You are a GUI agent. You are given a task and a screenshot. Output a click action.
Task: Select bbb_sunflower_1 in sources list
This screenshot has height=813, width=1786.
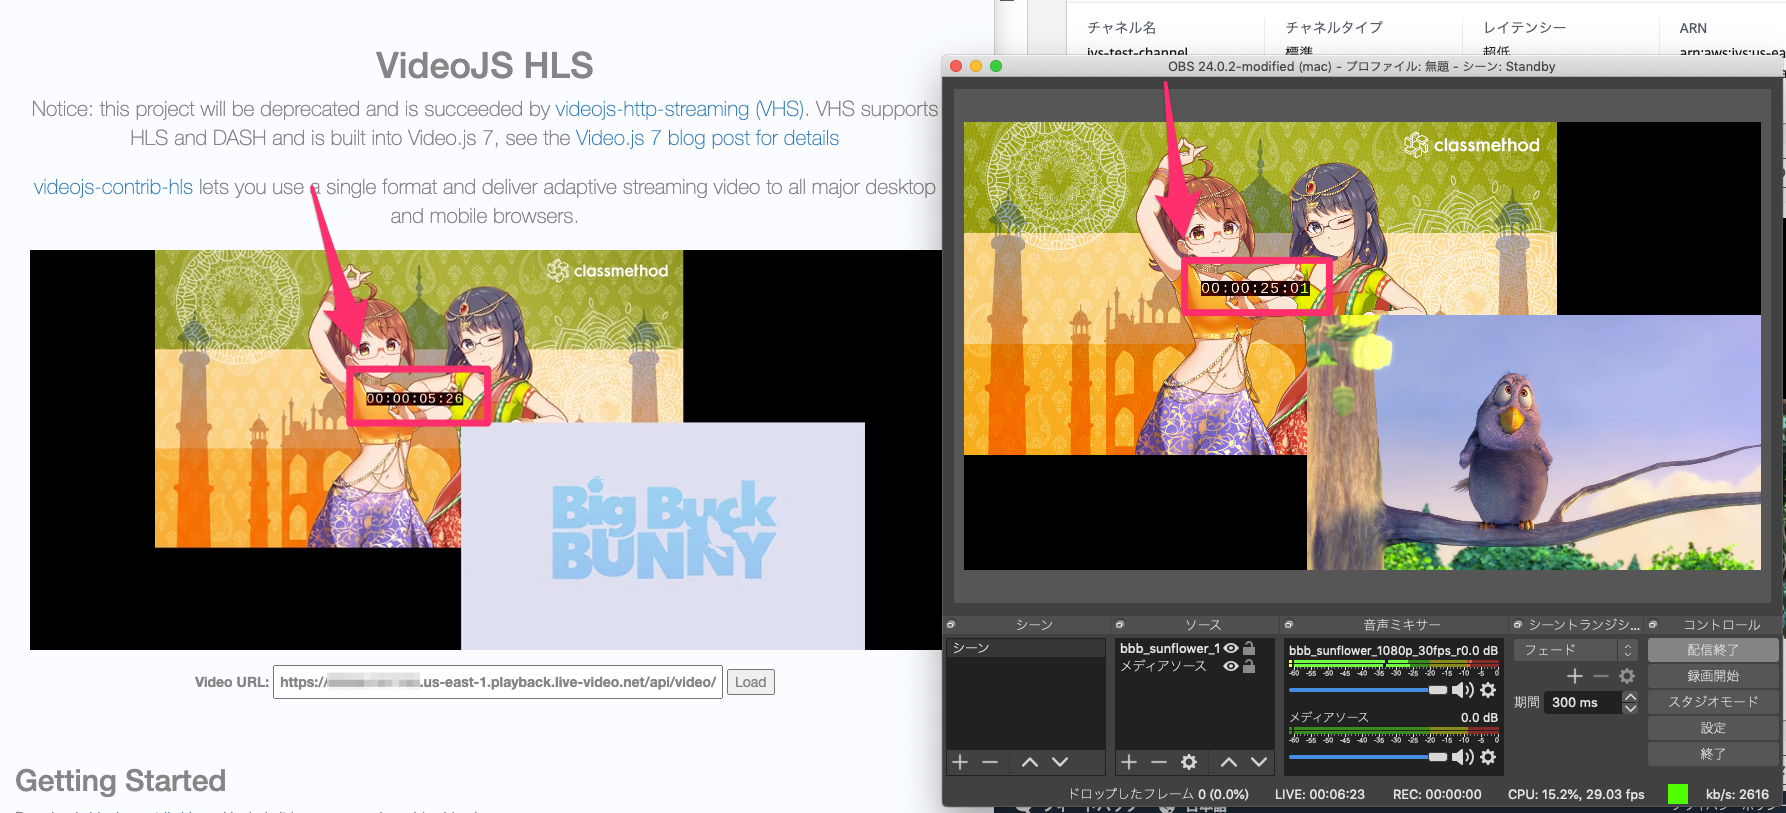coord(1170,648)
